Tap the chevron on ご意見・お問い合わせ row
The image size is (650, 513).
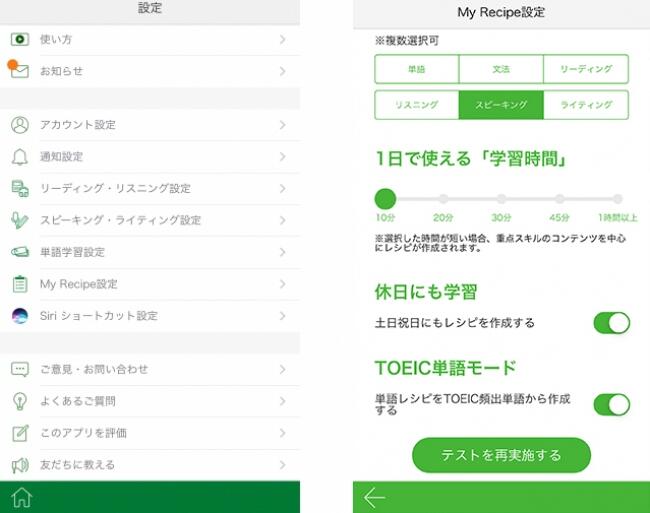pyautogui.click(x=283, y=369)
